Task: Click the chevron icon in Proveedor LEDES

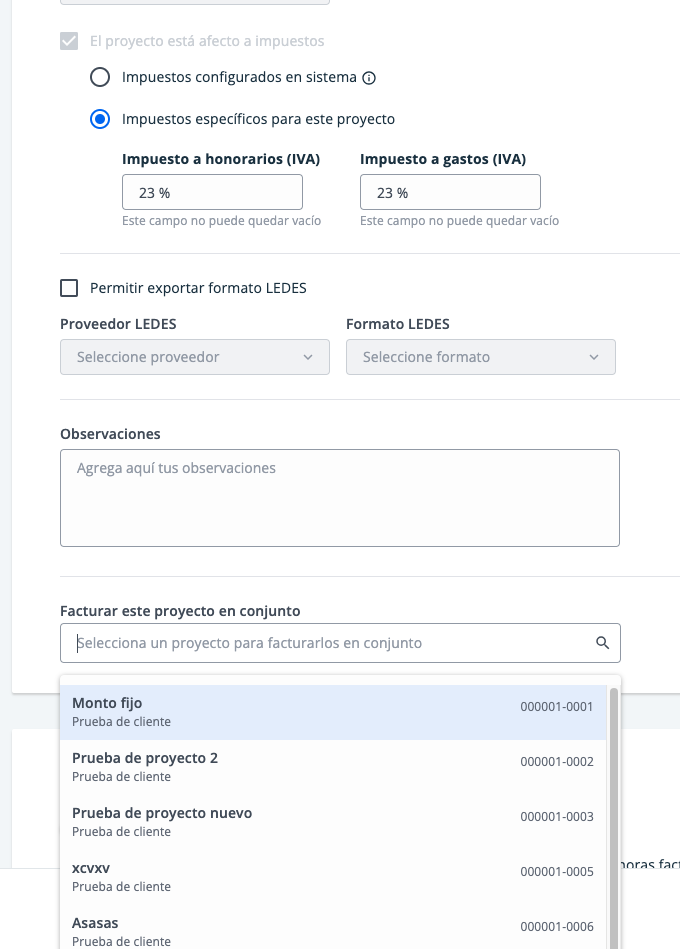Action: point(308,357)
